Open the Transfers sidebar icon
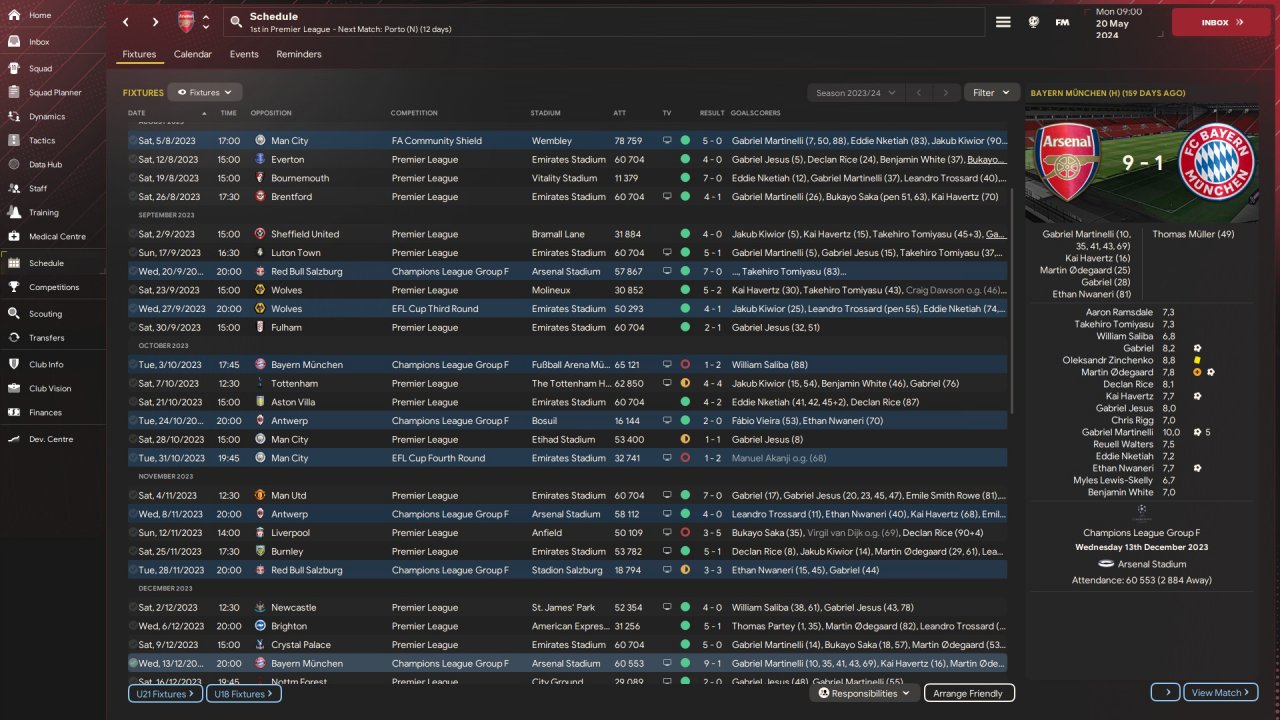Screen dimensions: 1280x720 [14, 338]
